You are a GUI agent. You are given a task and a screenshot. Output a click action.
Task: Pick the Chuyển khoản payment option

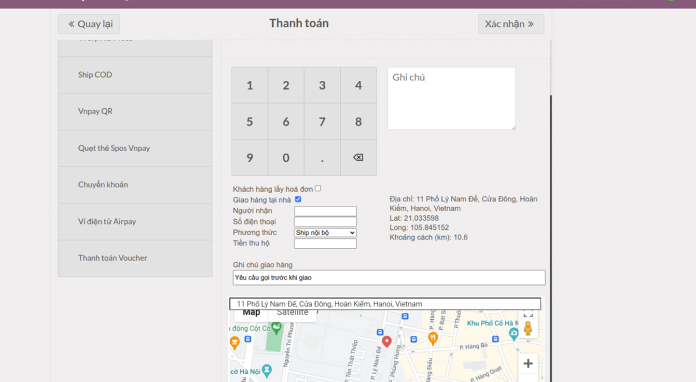point(135,185)
